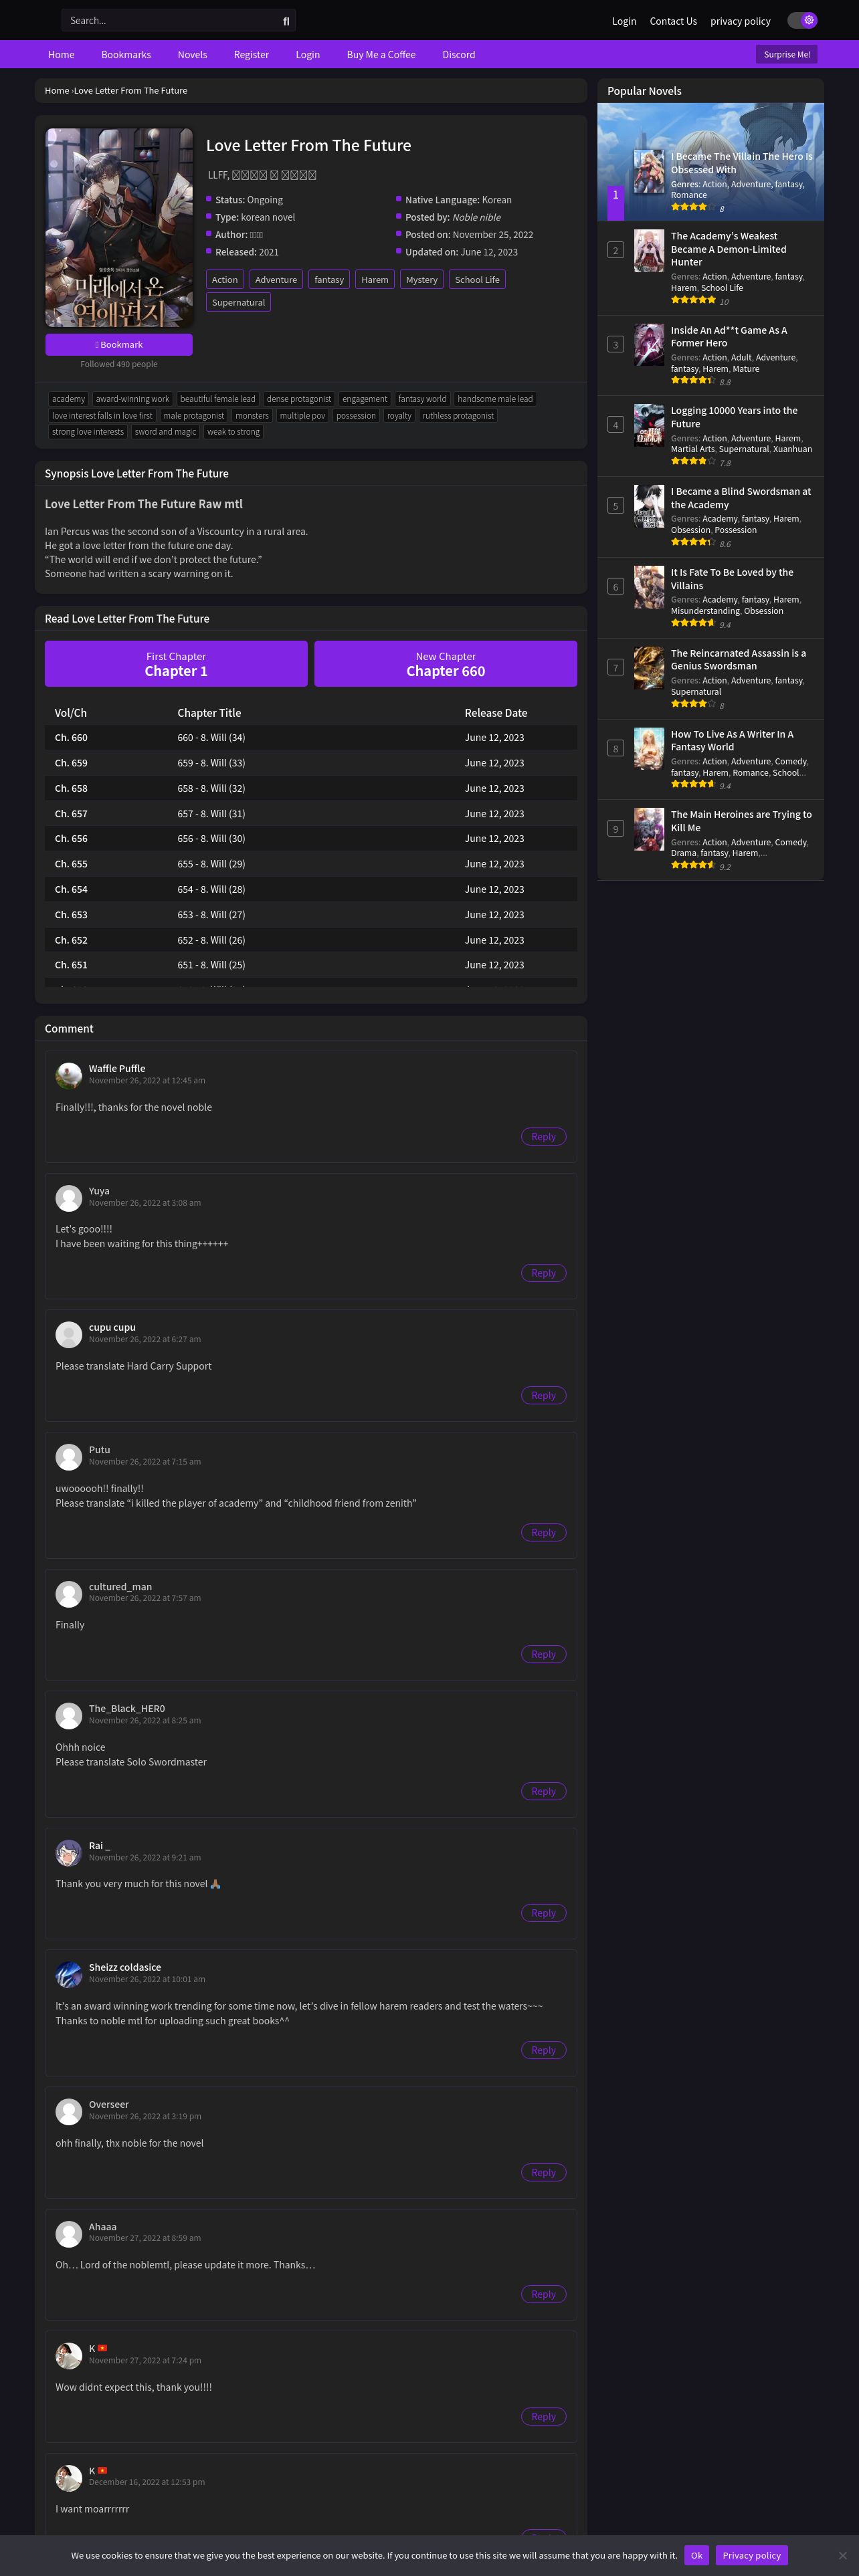Screen dimensions: 859x2576
Task: Dismiss the cookie notice with X
Action: click(842, 2555)
